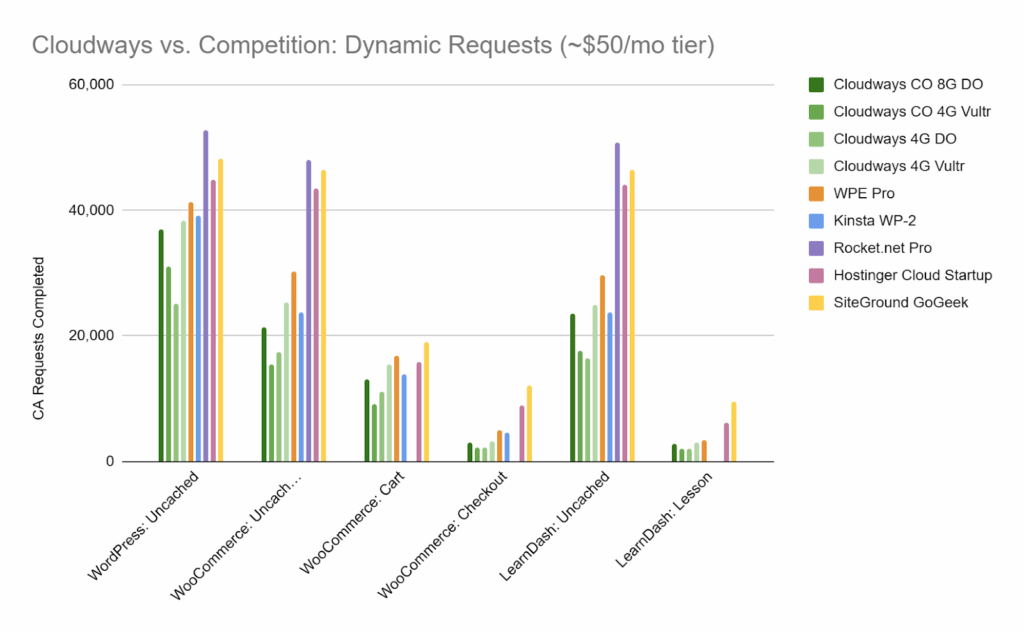This screenshot has width=1024, height=631.
Task: Click the pink Hostinger Cloud Startup swatch
Action: 815,275
